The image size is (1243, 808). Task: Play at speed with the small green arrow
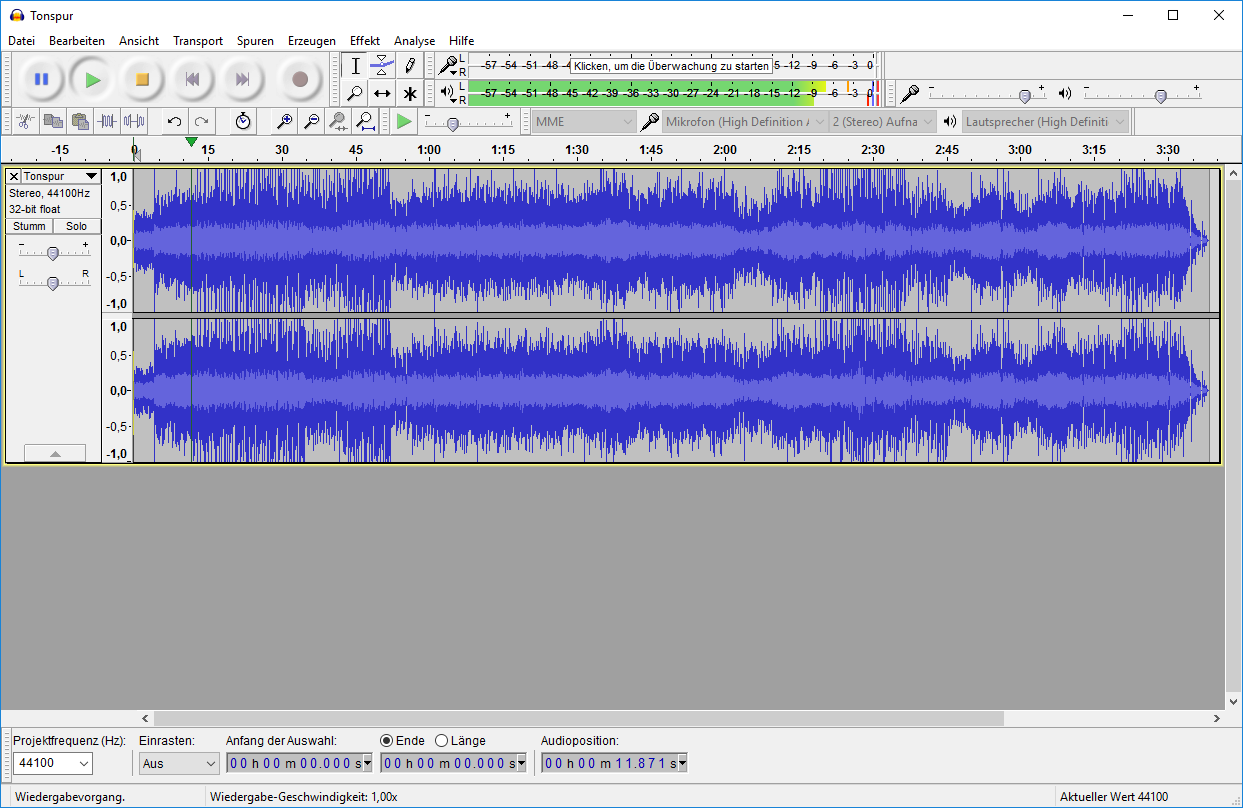click(404, 121)
